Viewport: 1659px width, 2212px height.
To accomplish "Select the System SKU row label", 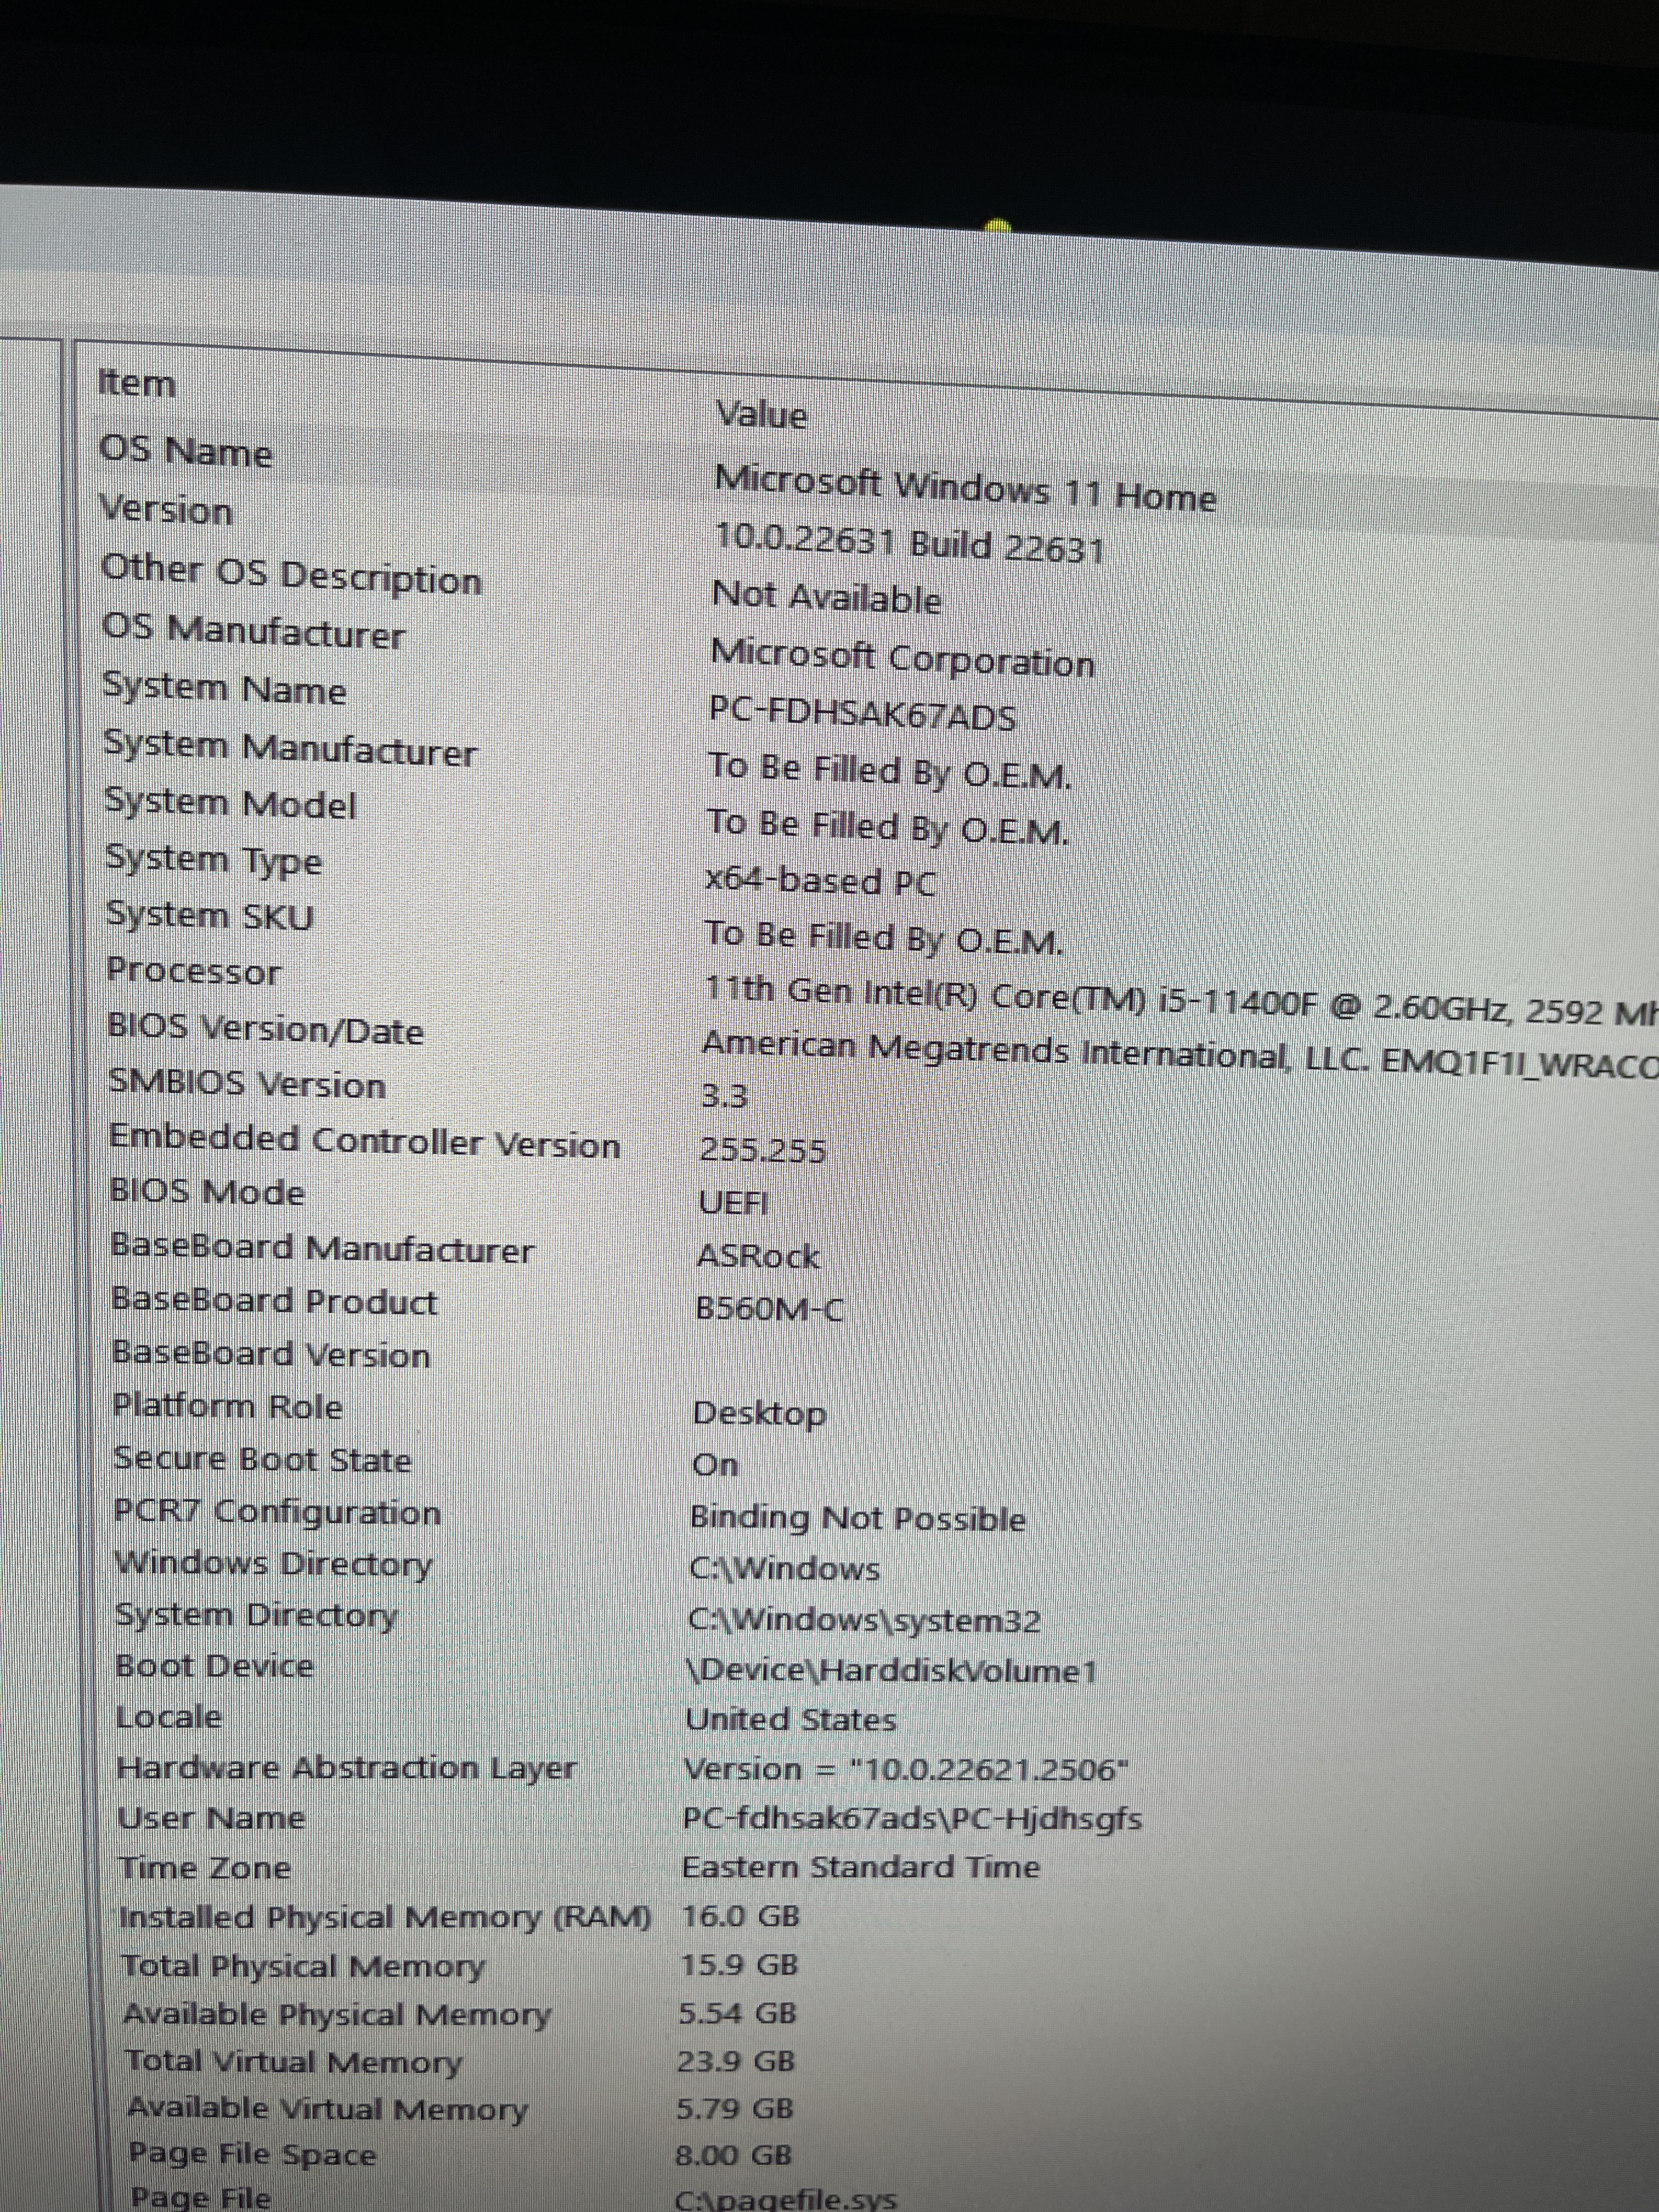I will point(210,915).
